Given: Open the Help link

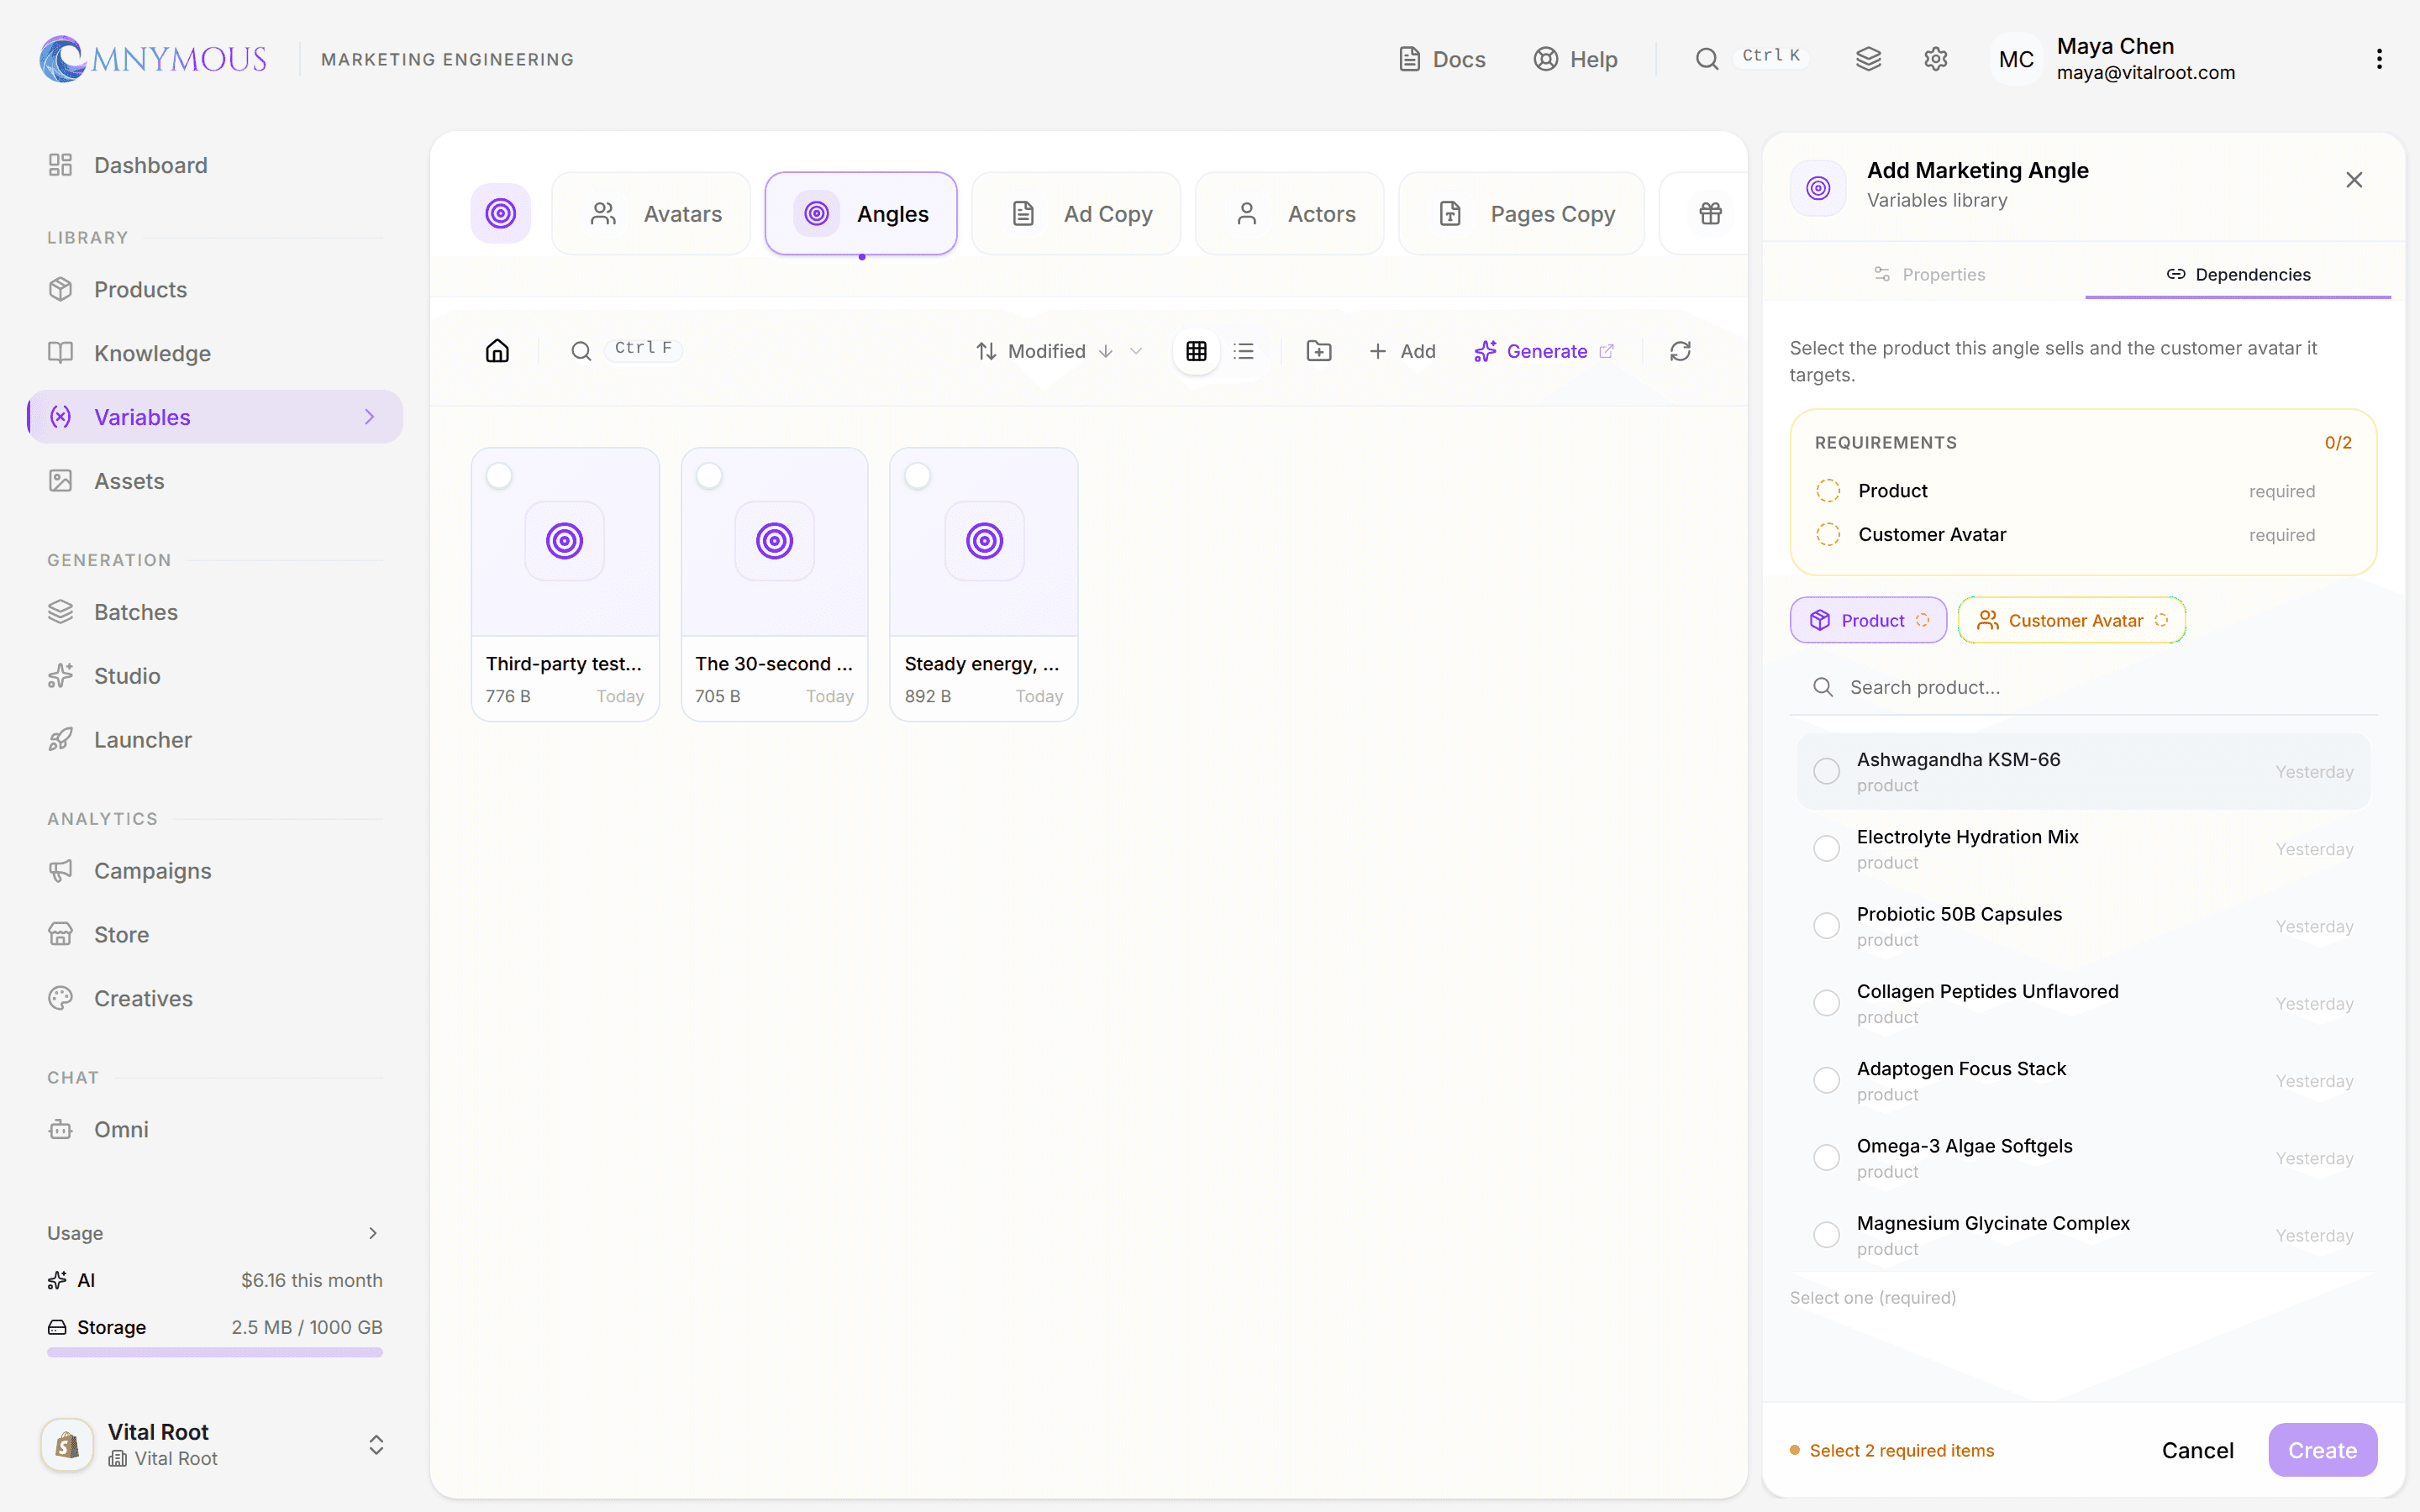Looking at the screenshot, I should click(x=1576, y=59).
